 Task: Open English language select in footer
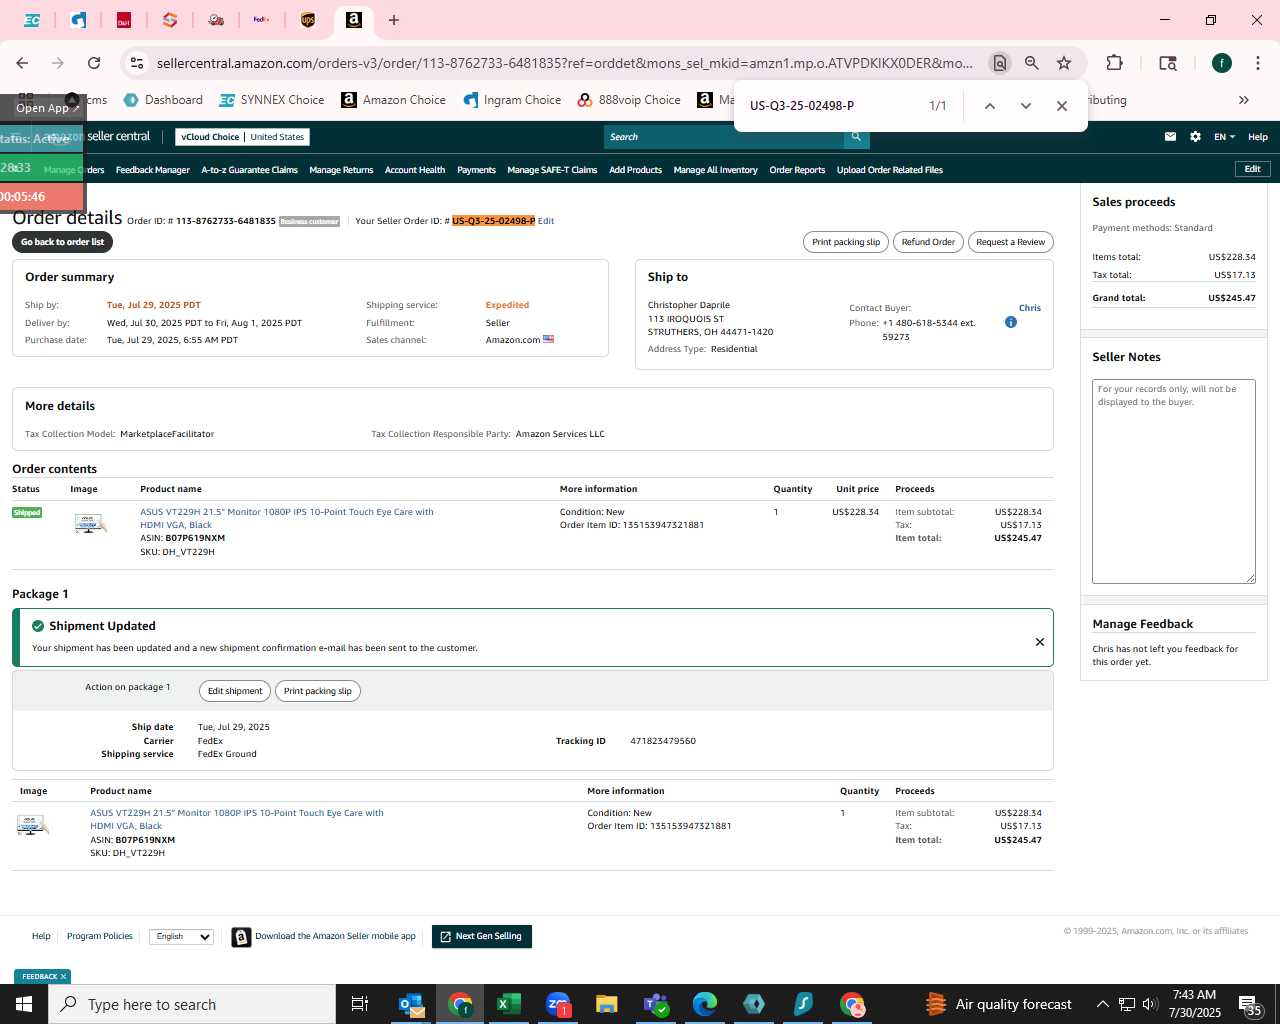coord(181,937)
